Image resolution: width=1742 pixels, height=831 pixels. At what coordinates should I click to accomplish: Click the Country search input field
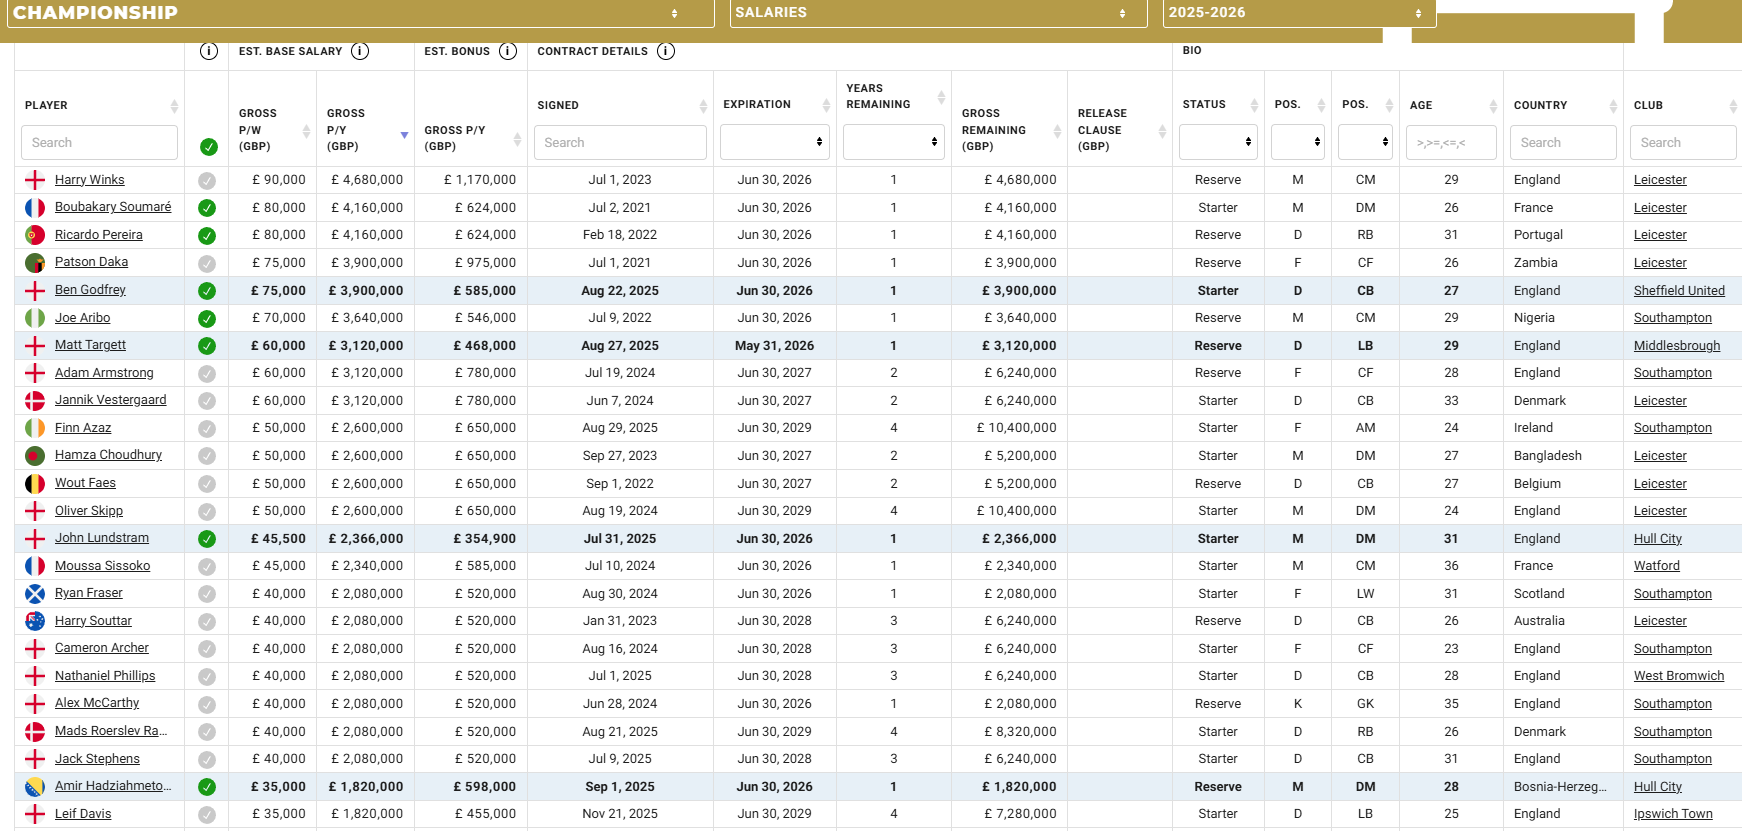pos(1562,143)
